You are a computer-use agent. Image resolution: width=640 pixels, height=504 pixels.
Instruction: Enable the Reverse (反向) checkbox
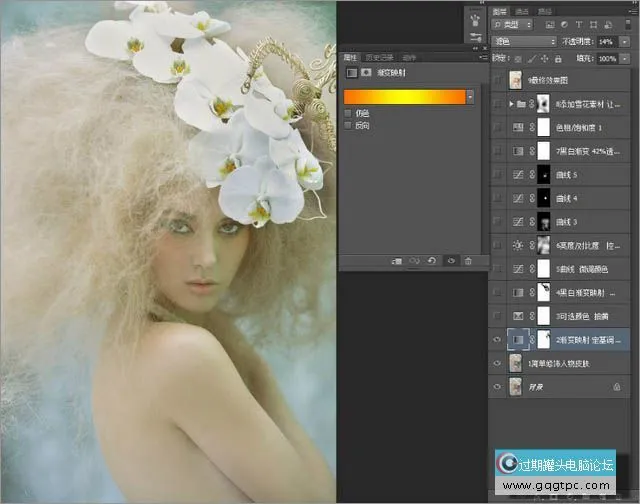pyautogui.click(x=347, y=126)
